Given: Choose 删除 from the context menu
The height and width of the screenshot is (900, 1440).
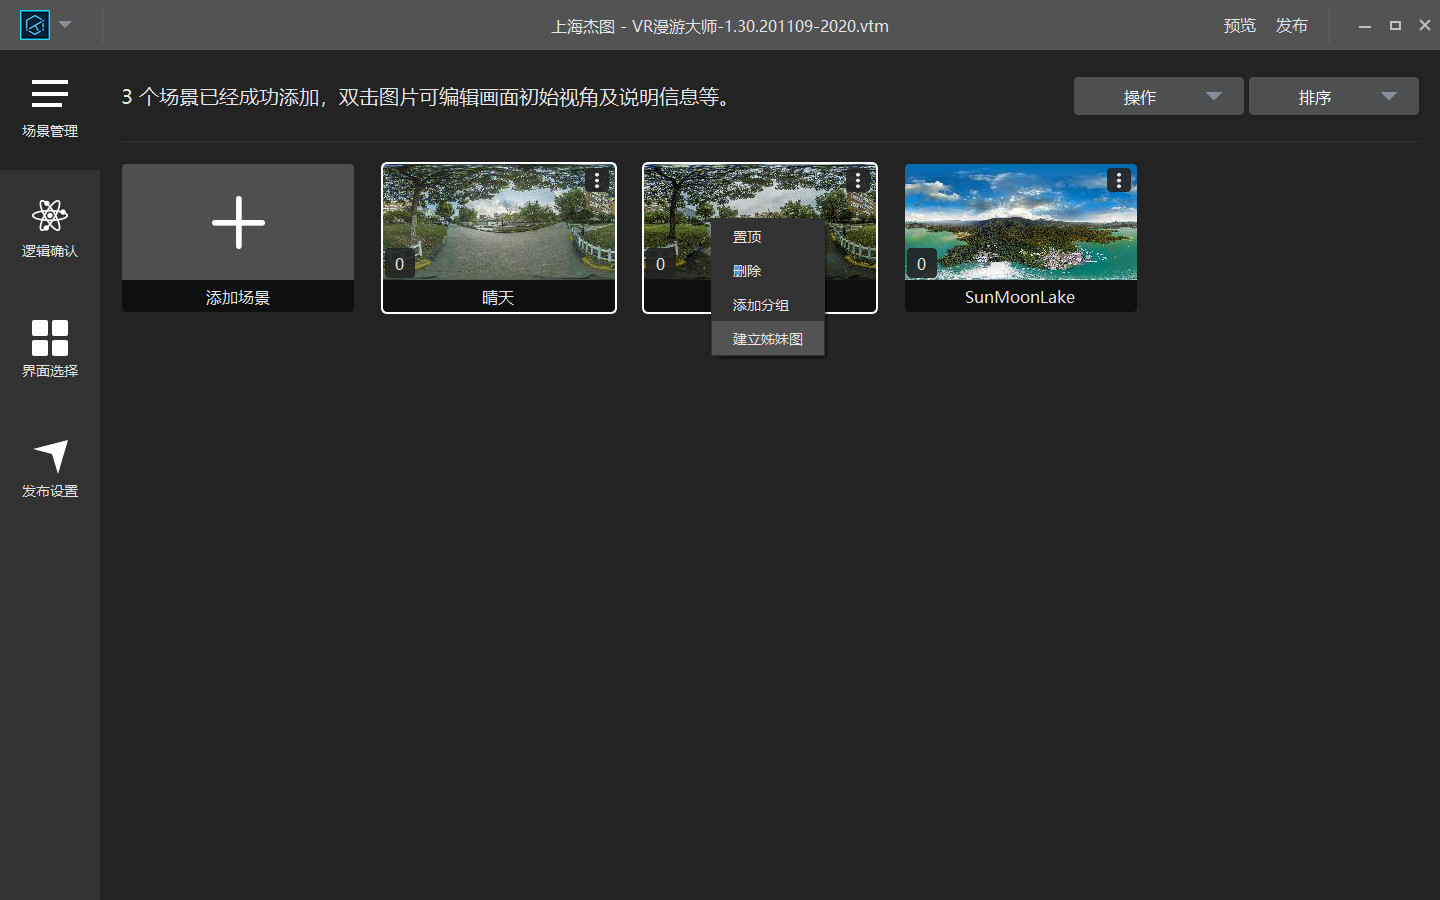Looking at the screenshot, I should [747, 271].
